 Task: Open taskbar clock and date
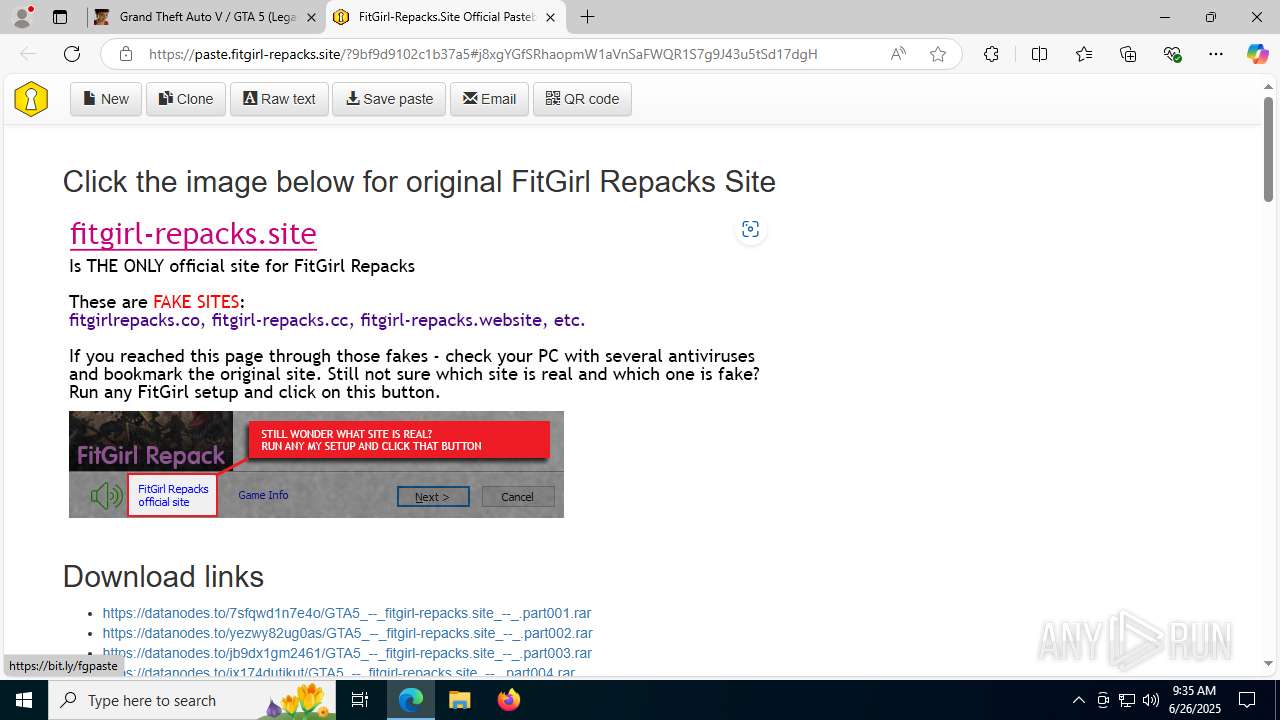click(x=1193, y=700)
